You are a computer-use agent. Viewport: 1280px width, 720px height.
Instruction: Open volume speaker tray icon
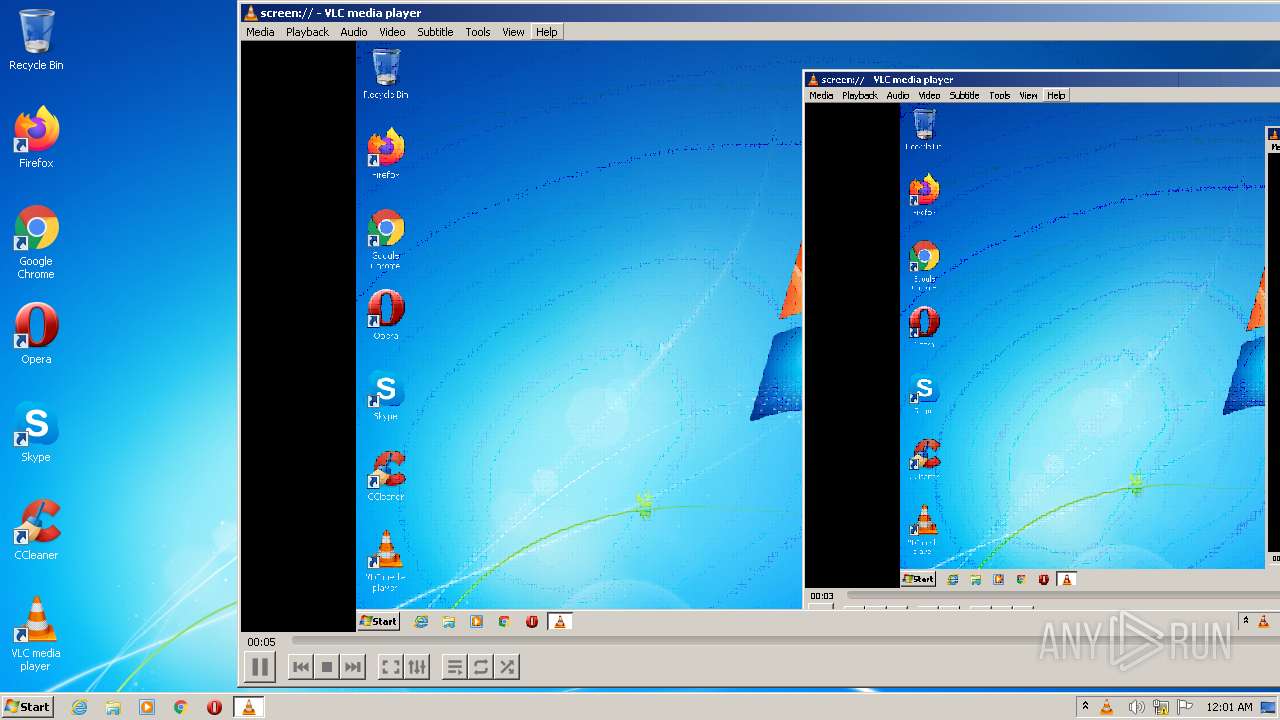point(1135,707)
